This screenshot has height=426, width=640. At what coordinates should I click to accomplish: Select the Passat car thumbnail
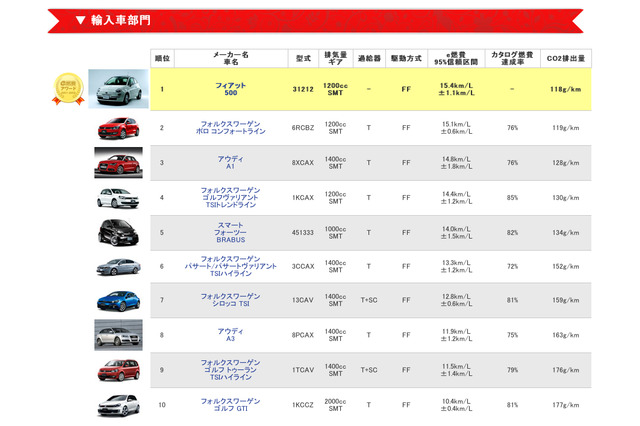coord(119,266)
